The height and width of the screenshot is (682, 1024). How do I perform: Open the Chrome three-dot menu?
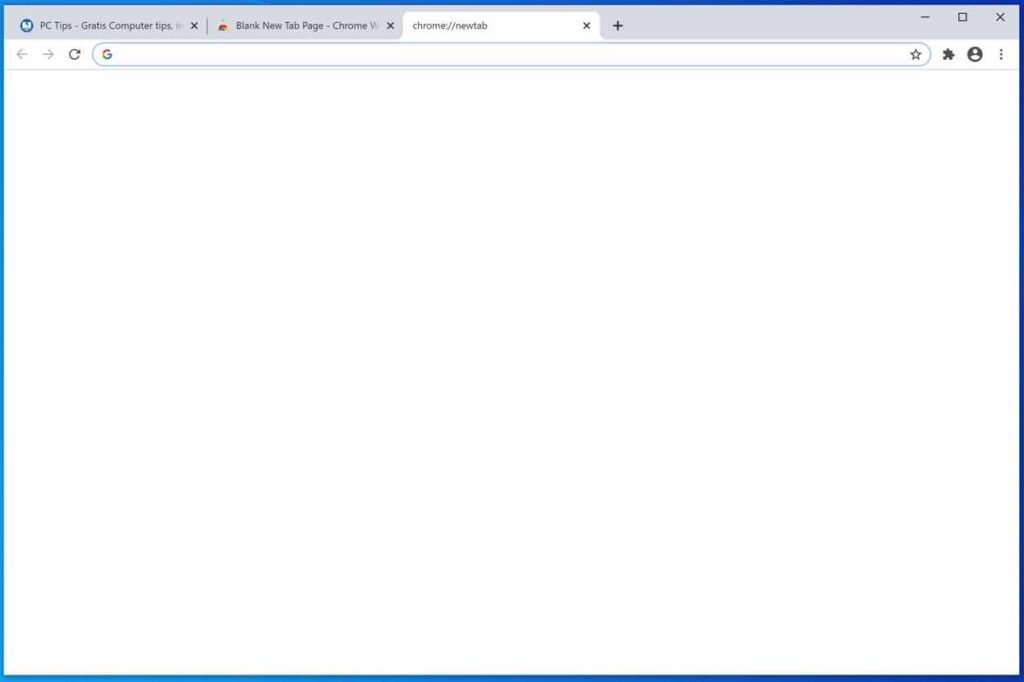click(1002, 55)
